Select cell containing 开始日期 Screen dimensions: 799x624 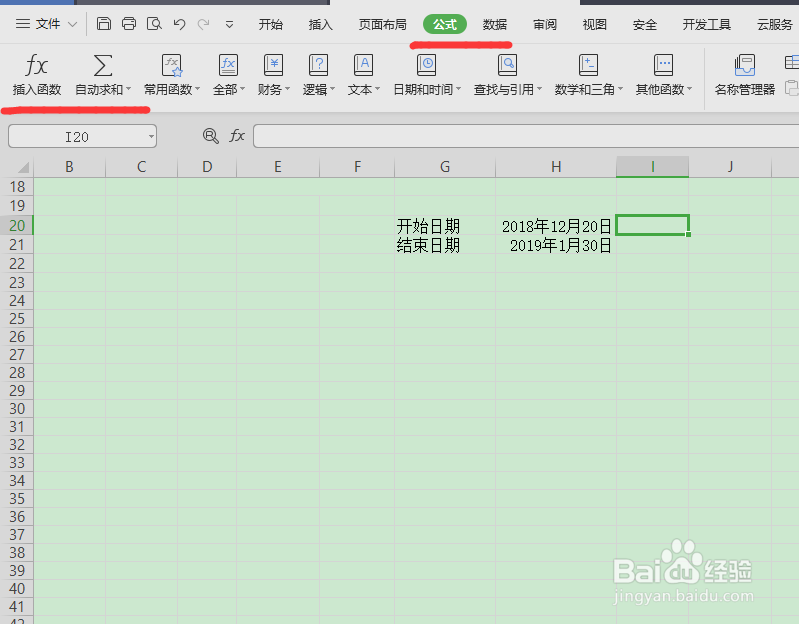pos(445,226)
